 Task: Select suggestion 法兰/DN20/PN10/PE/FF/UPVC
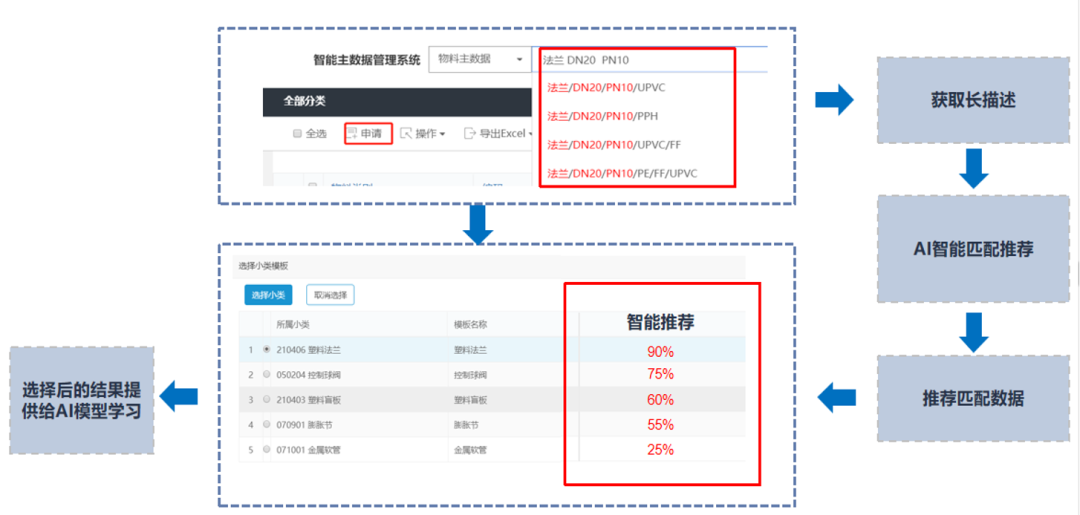coord(622,173)
